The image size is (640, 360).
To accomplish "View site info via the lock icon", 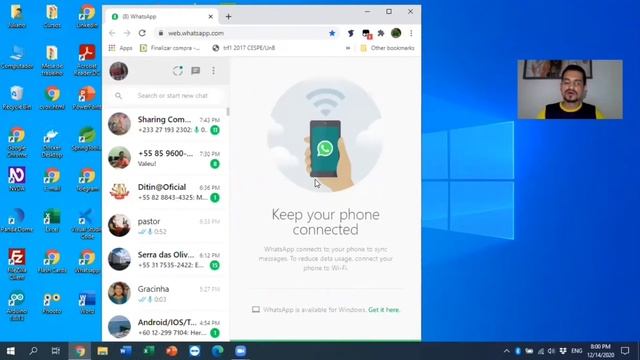I will coord(161,33).
